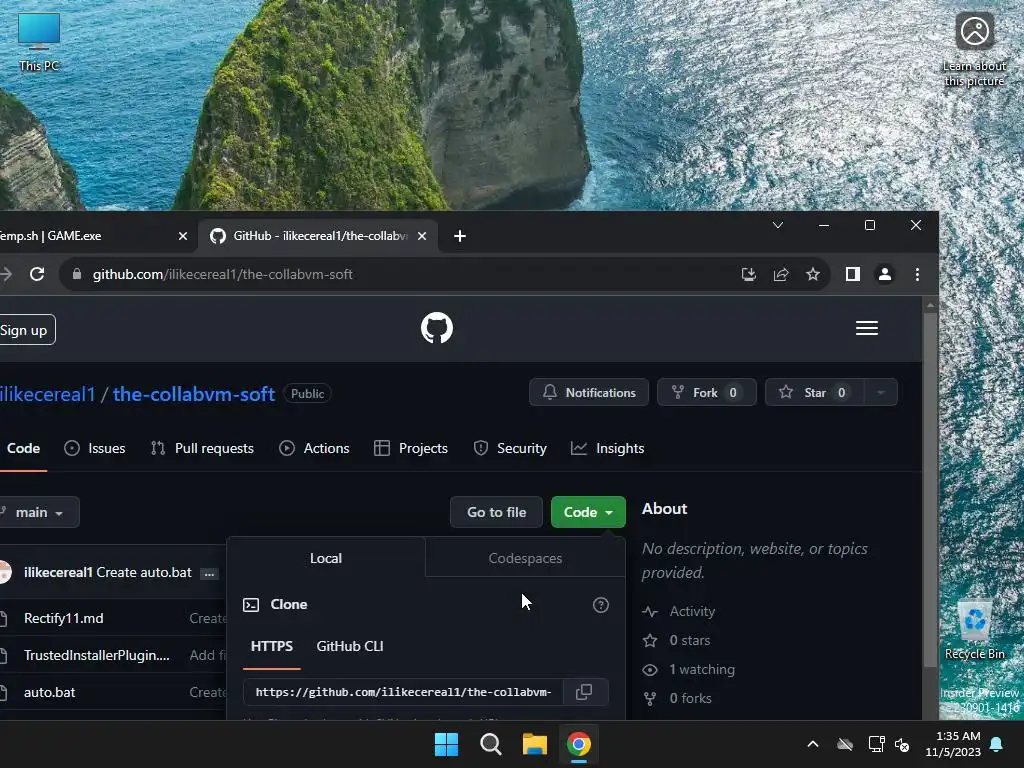
Task: Launch File Explorer from taskbar
Action: (x=534, y=744)
